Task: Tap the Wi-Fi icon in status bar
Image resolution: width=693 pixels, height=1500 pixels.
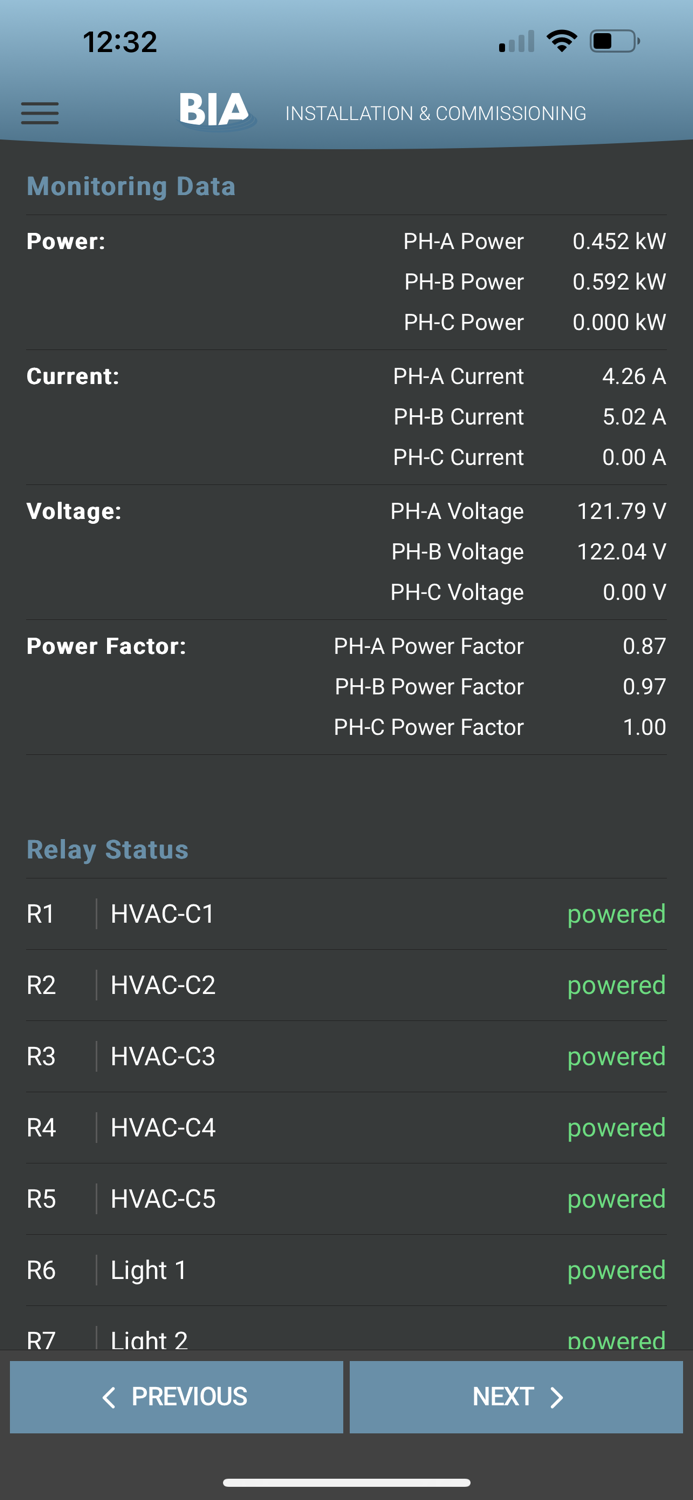Action: 562,40
